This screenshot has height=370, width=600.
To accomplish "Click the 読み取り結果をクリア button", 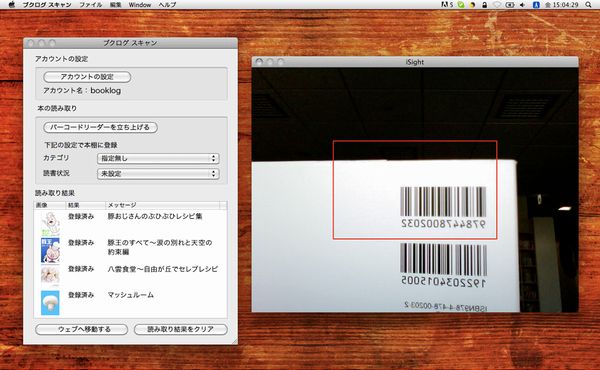I will [181, 329].
